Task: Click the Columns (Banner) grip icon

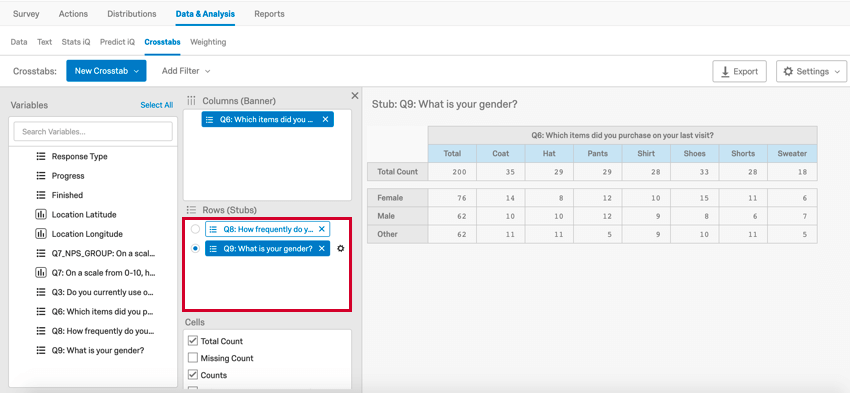Action: pos(191,101)
